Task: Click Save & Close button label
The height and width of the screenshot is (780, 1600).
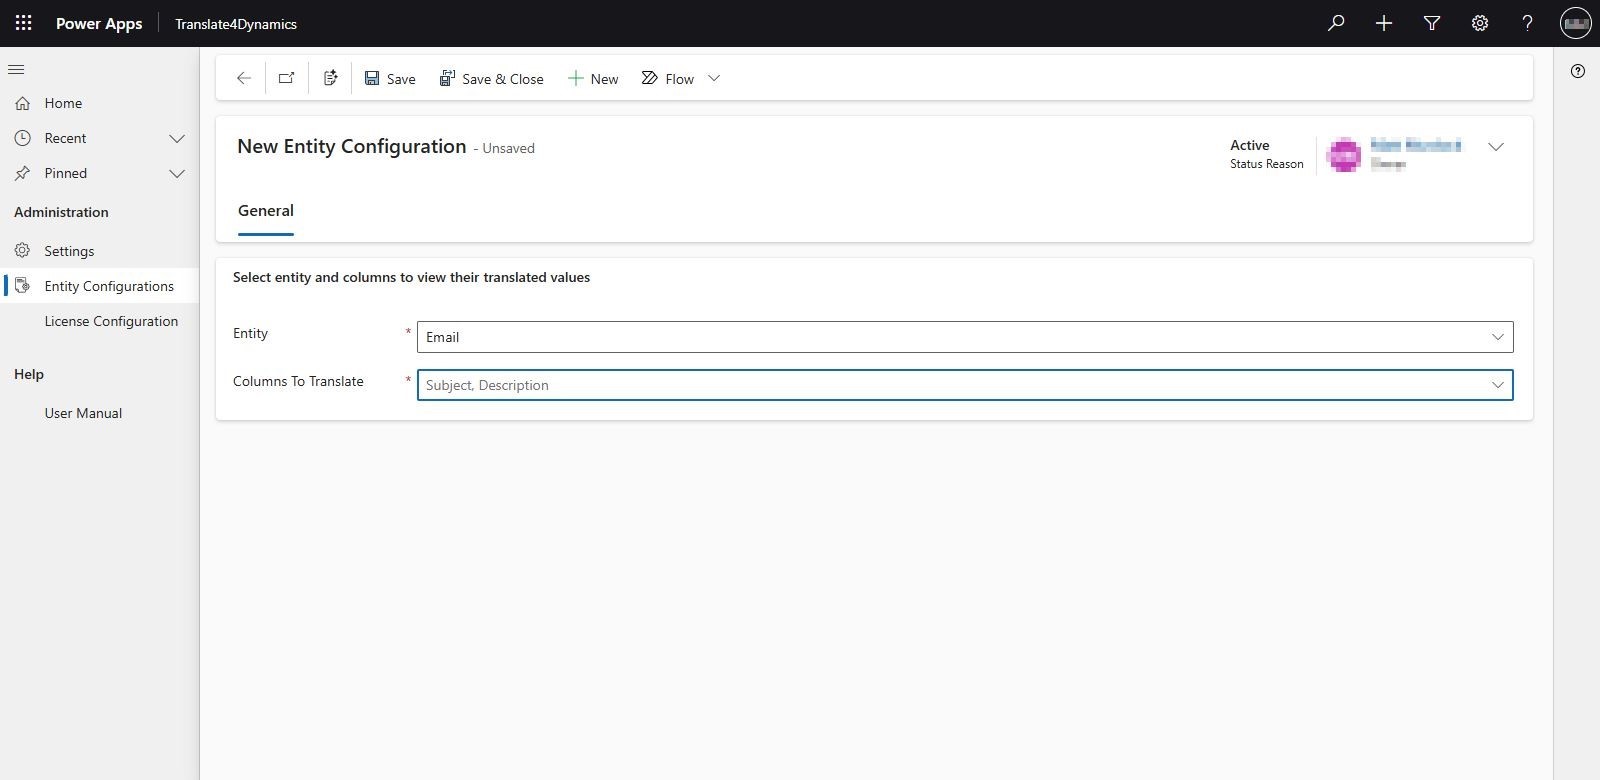Action: pos(503,79)
